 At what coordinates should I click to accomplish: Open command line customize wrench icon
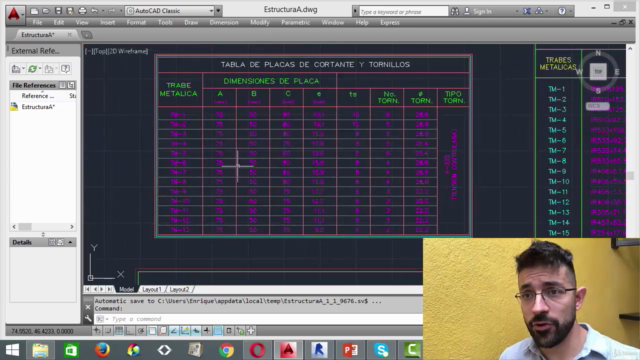[x=88, y=318]
